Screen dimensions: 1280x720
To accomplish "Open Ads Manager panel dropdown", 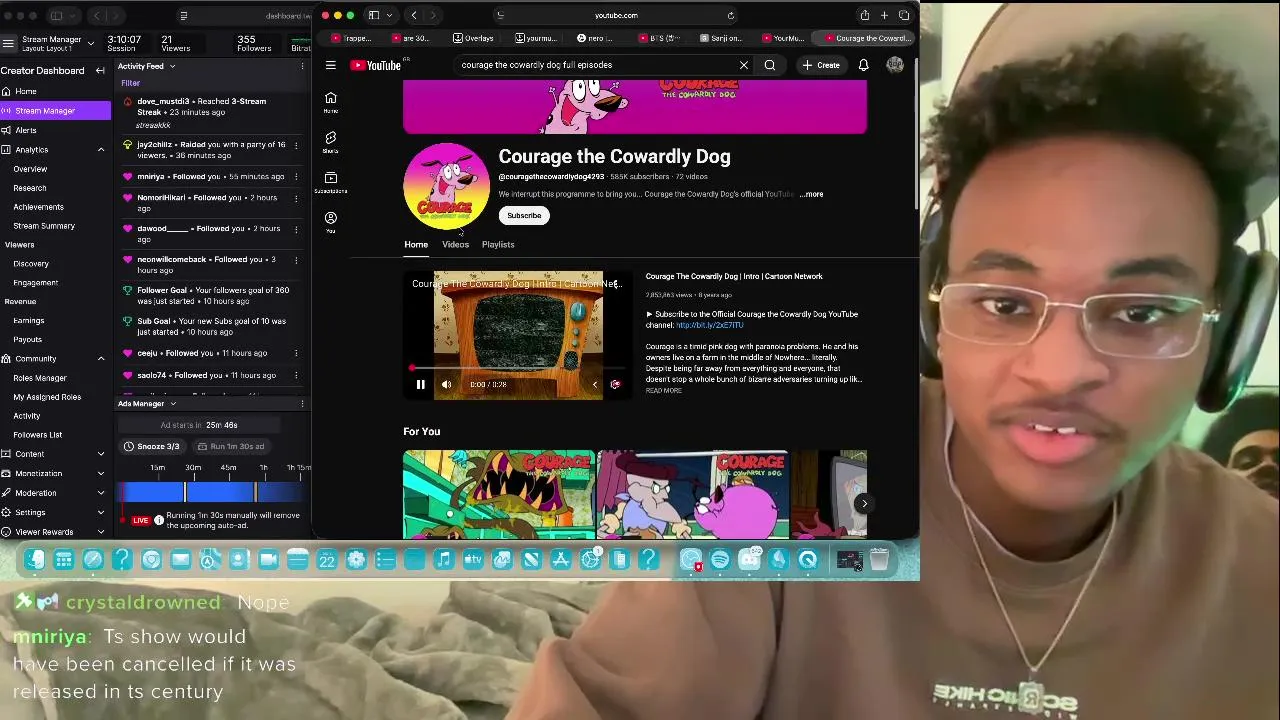I will point(172,404).
